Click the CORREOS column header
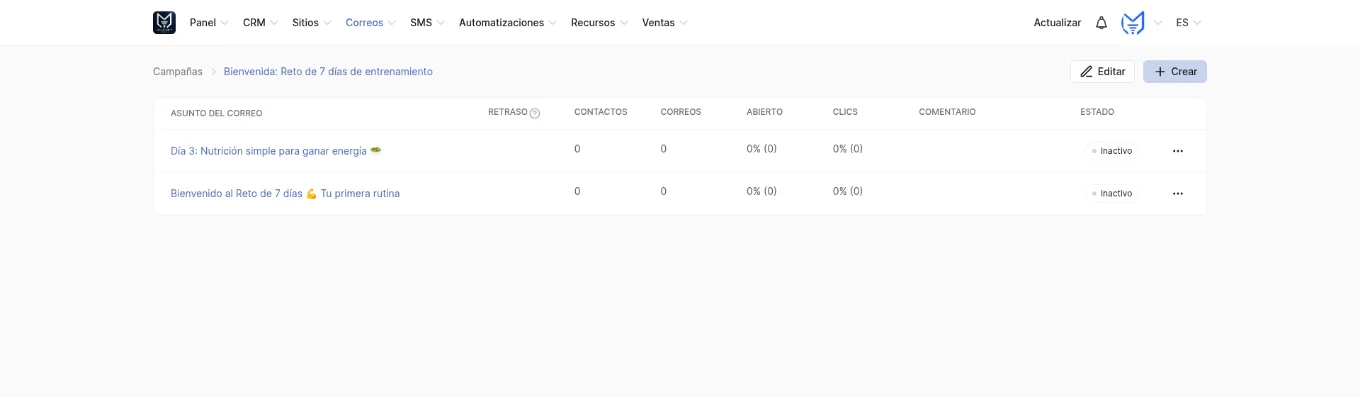 pyautogui.click(x=681, y=112)
